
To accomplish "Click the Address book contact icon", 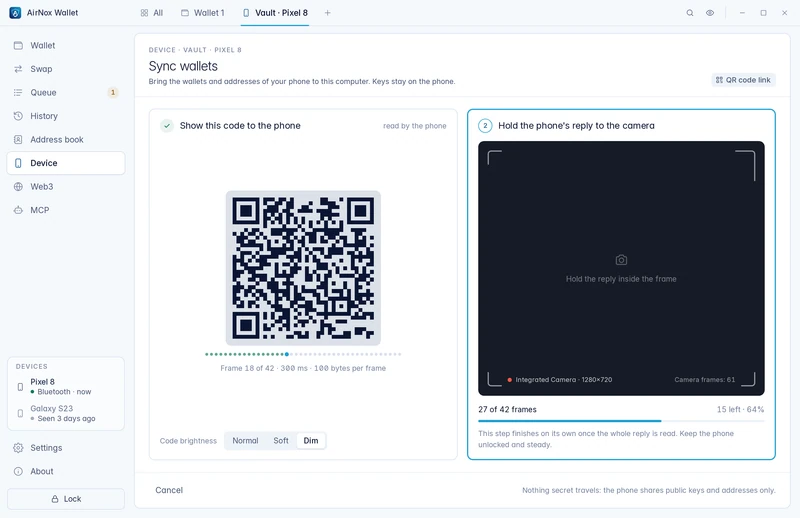I will (18, 139).
